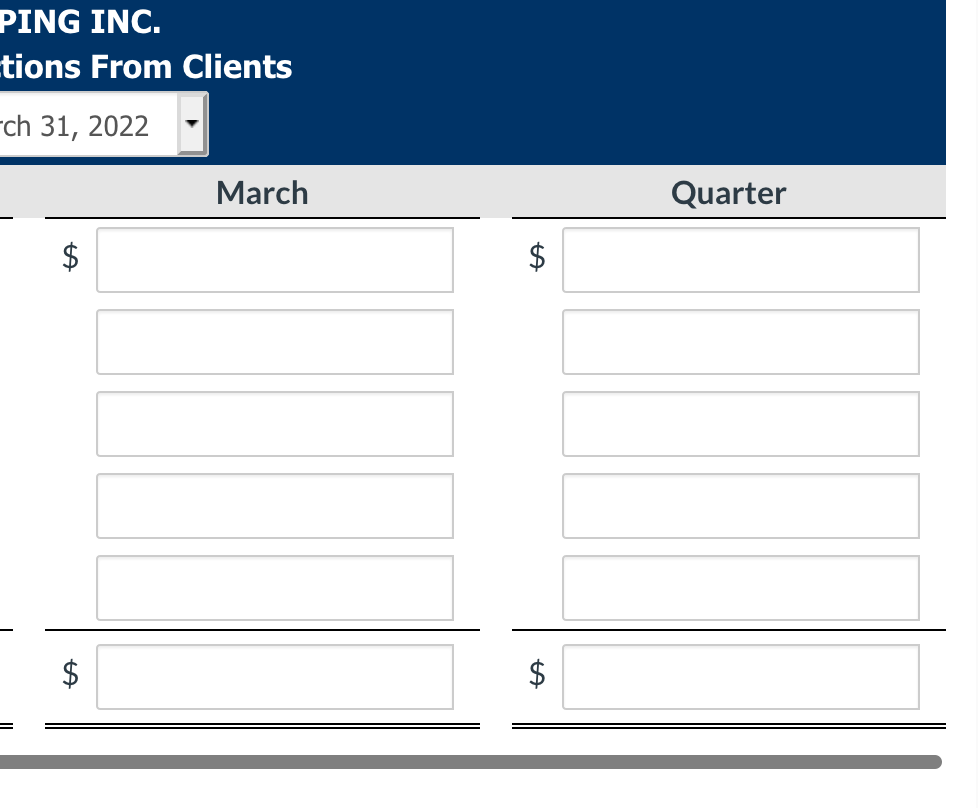The height and width of the screenshot is (808, 978).
Task: Click the first Quarter dollar input field
Action: tap(740, 260)
